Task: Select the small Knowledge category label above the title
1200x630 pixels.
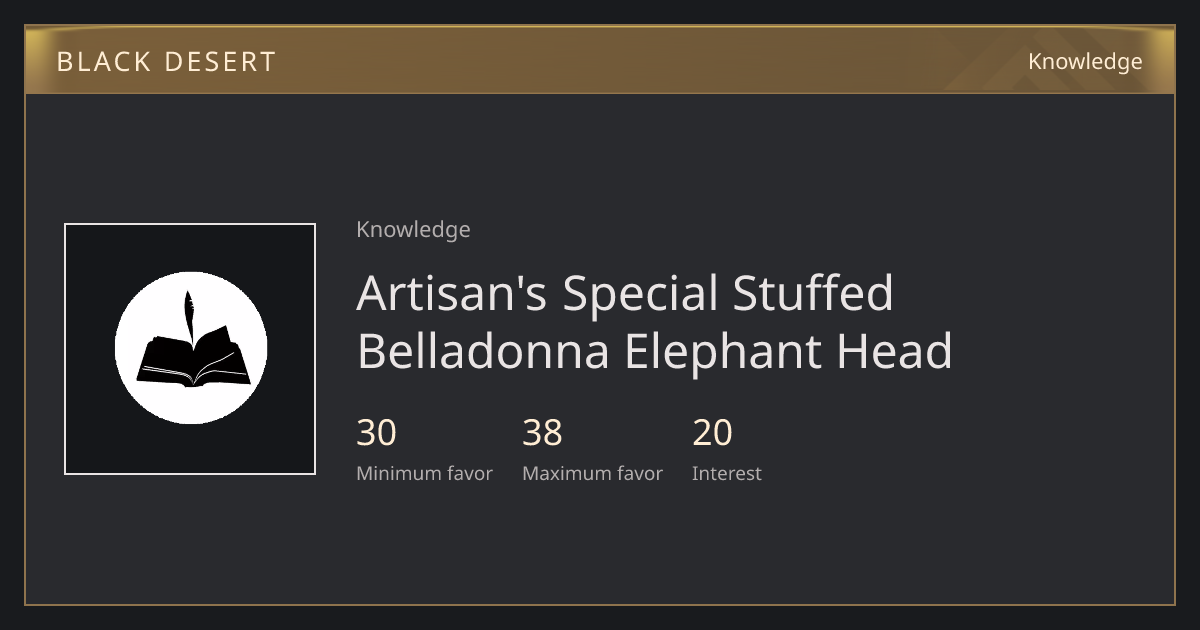Action: click(413, 230)
